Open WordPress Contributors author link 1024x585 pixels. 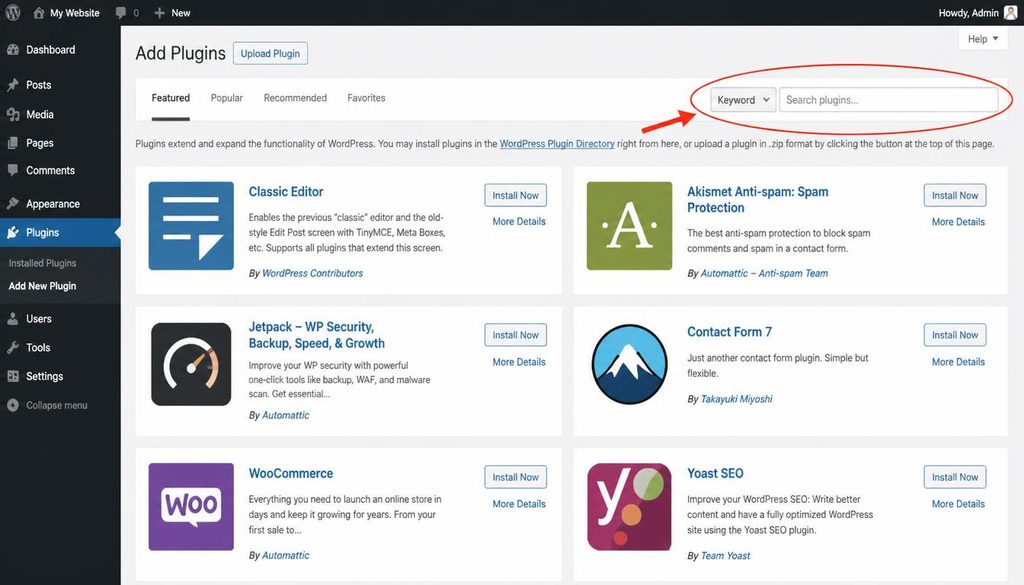(x=312, y=274)
